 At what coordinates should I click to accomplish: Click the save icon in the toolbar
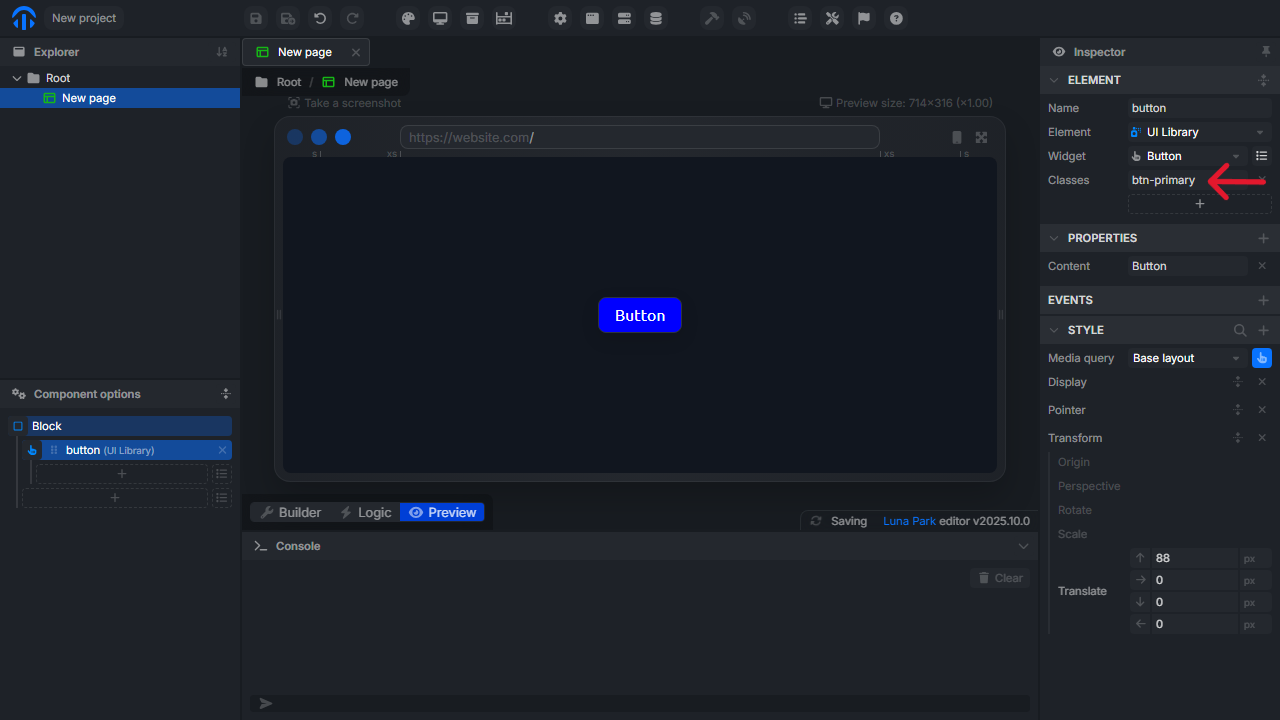coord(256,18)
